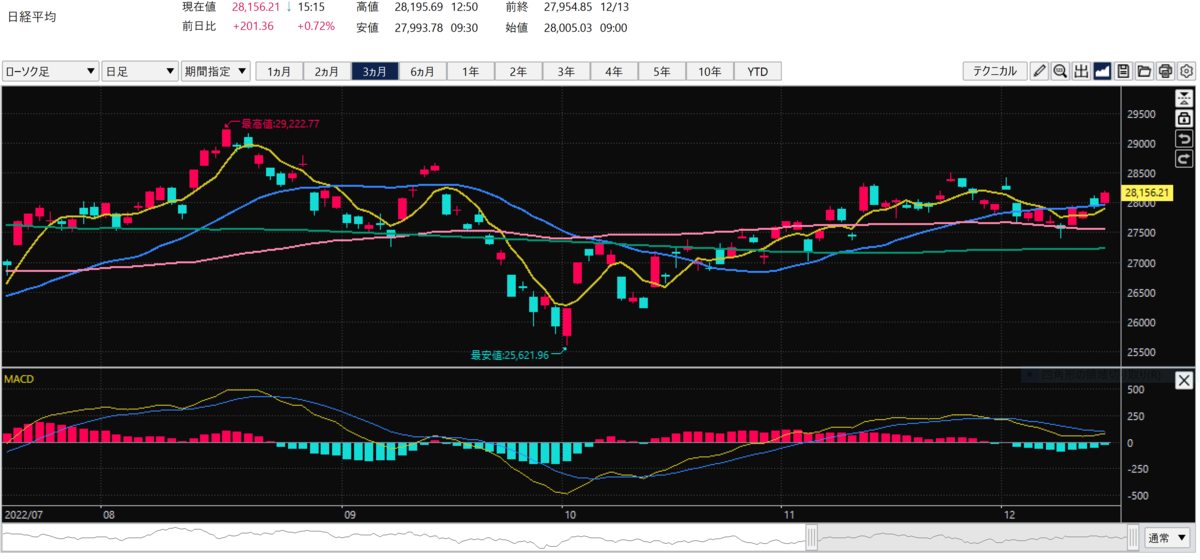Click left handle of range navigator
This screenshot has height=560, width=1200.
pyautogui.click(x=813, y=536)
